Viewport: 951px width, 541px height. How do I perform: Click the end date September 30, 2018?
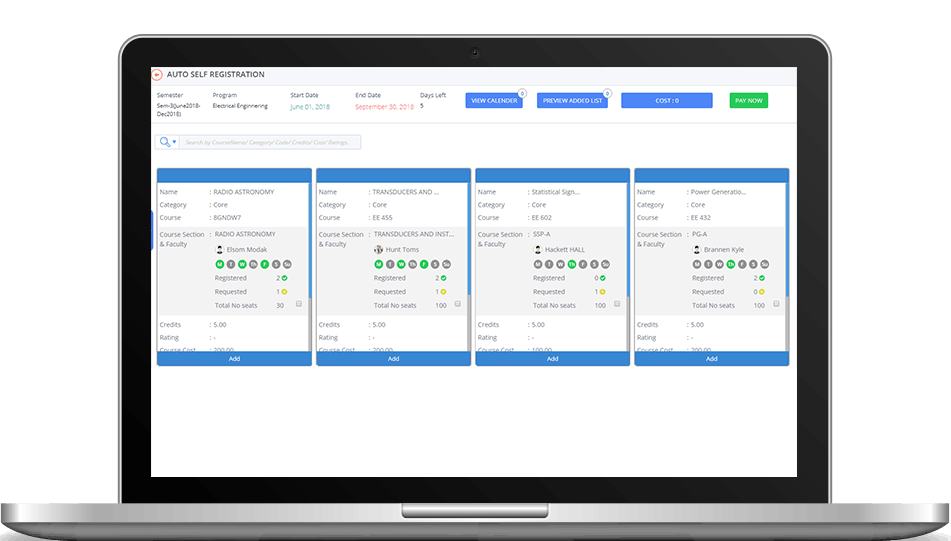(x=385, y=107)
